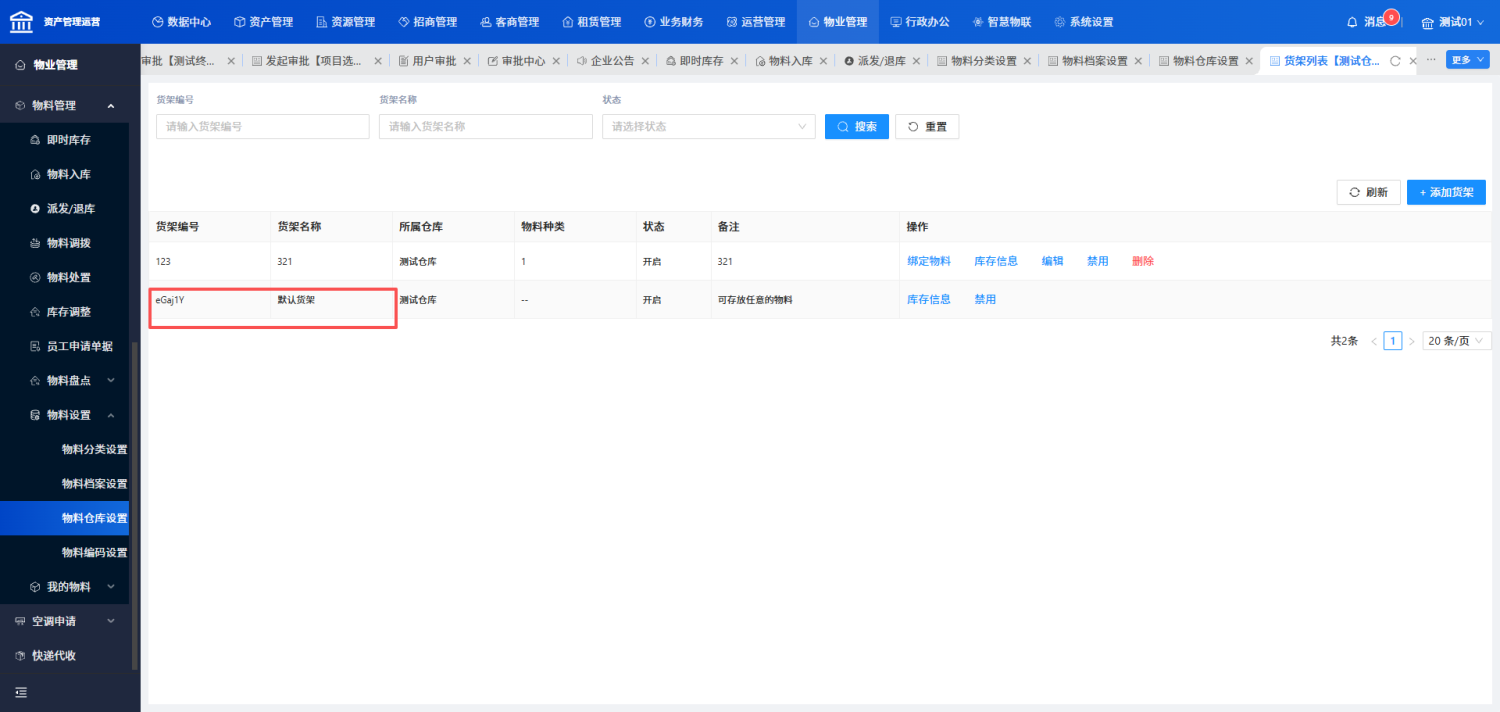
Task: Click 禁用 for shelf 123
Action: 1097,261
